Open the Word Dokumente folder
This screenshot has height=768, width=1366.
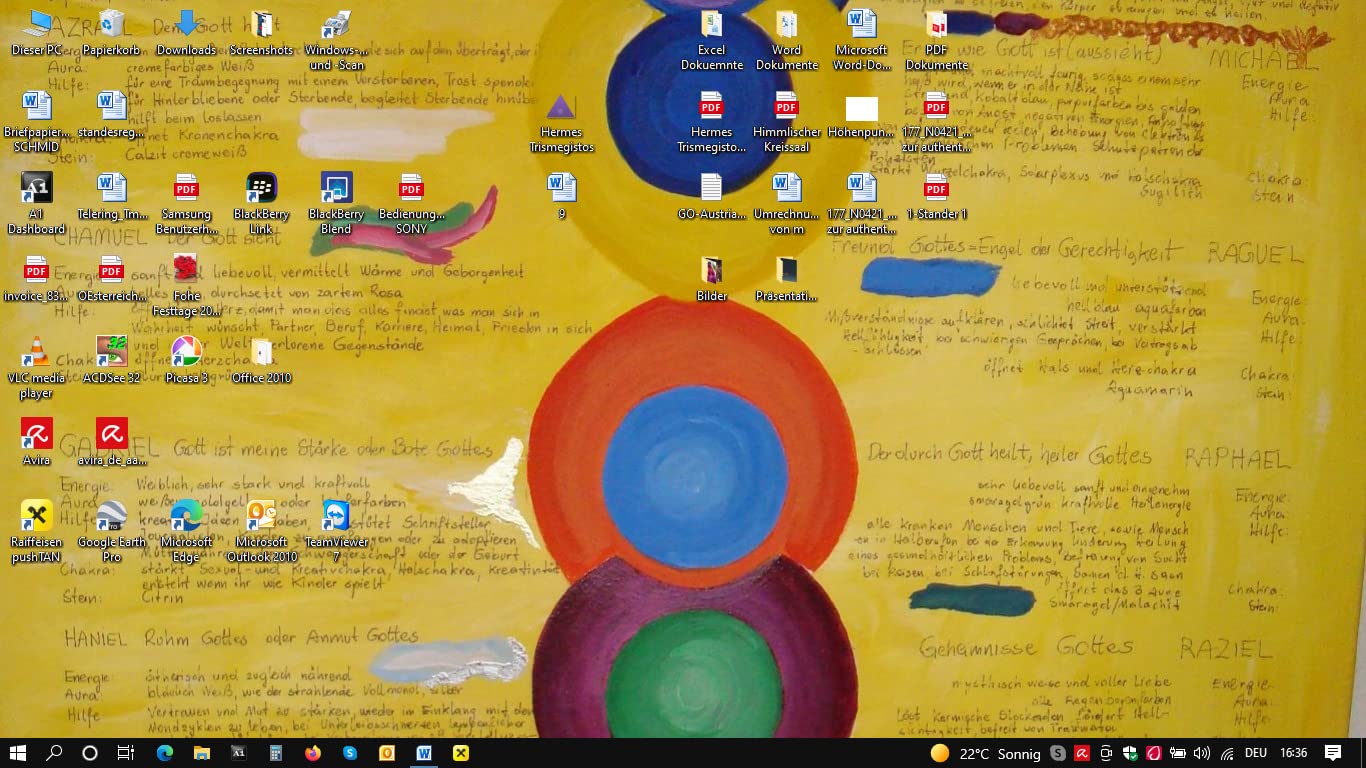pyautogui.click(x=787, y=40)
